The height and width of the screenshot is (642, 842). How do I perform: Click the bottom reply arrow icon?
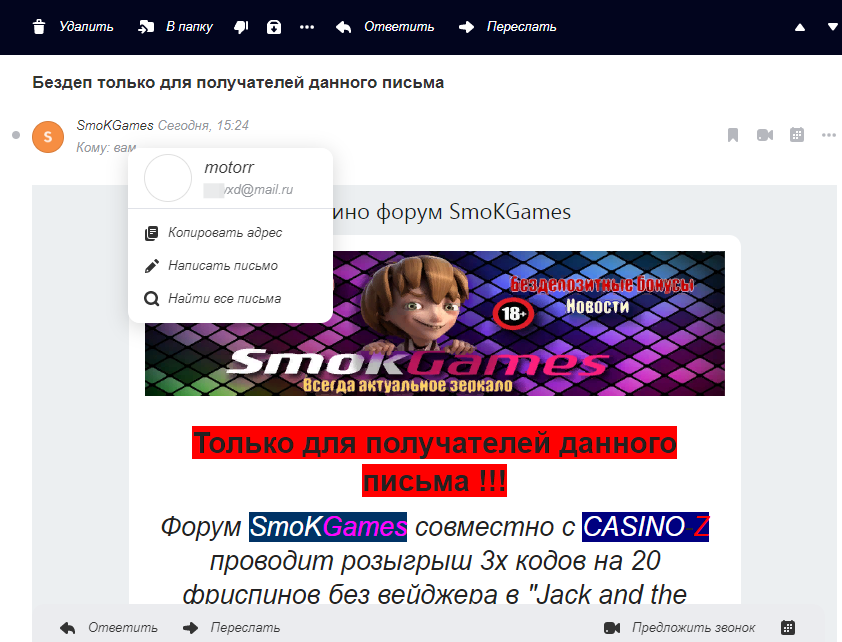coord(68,628)
